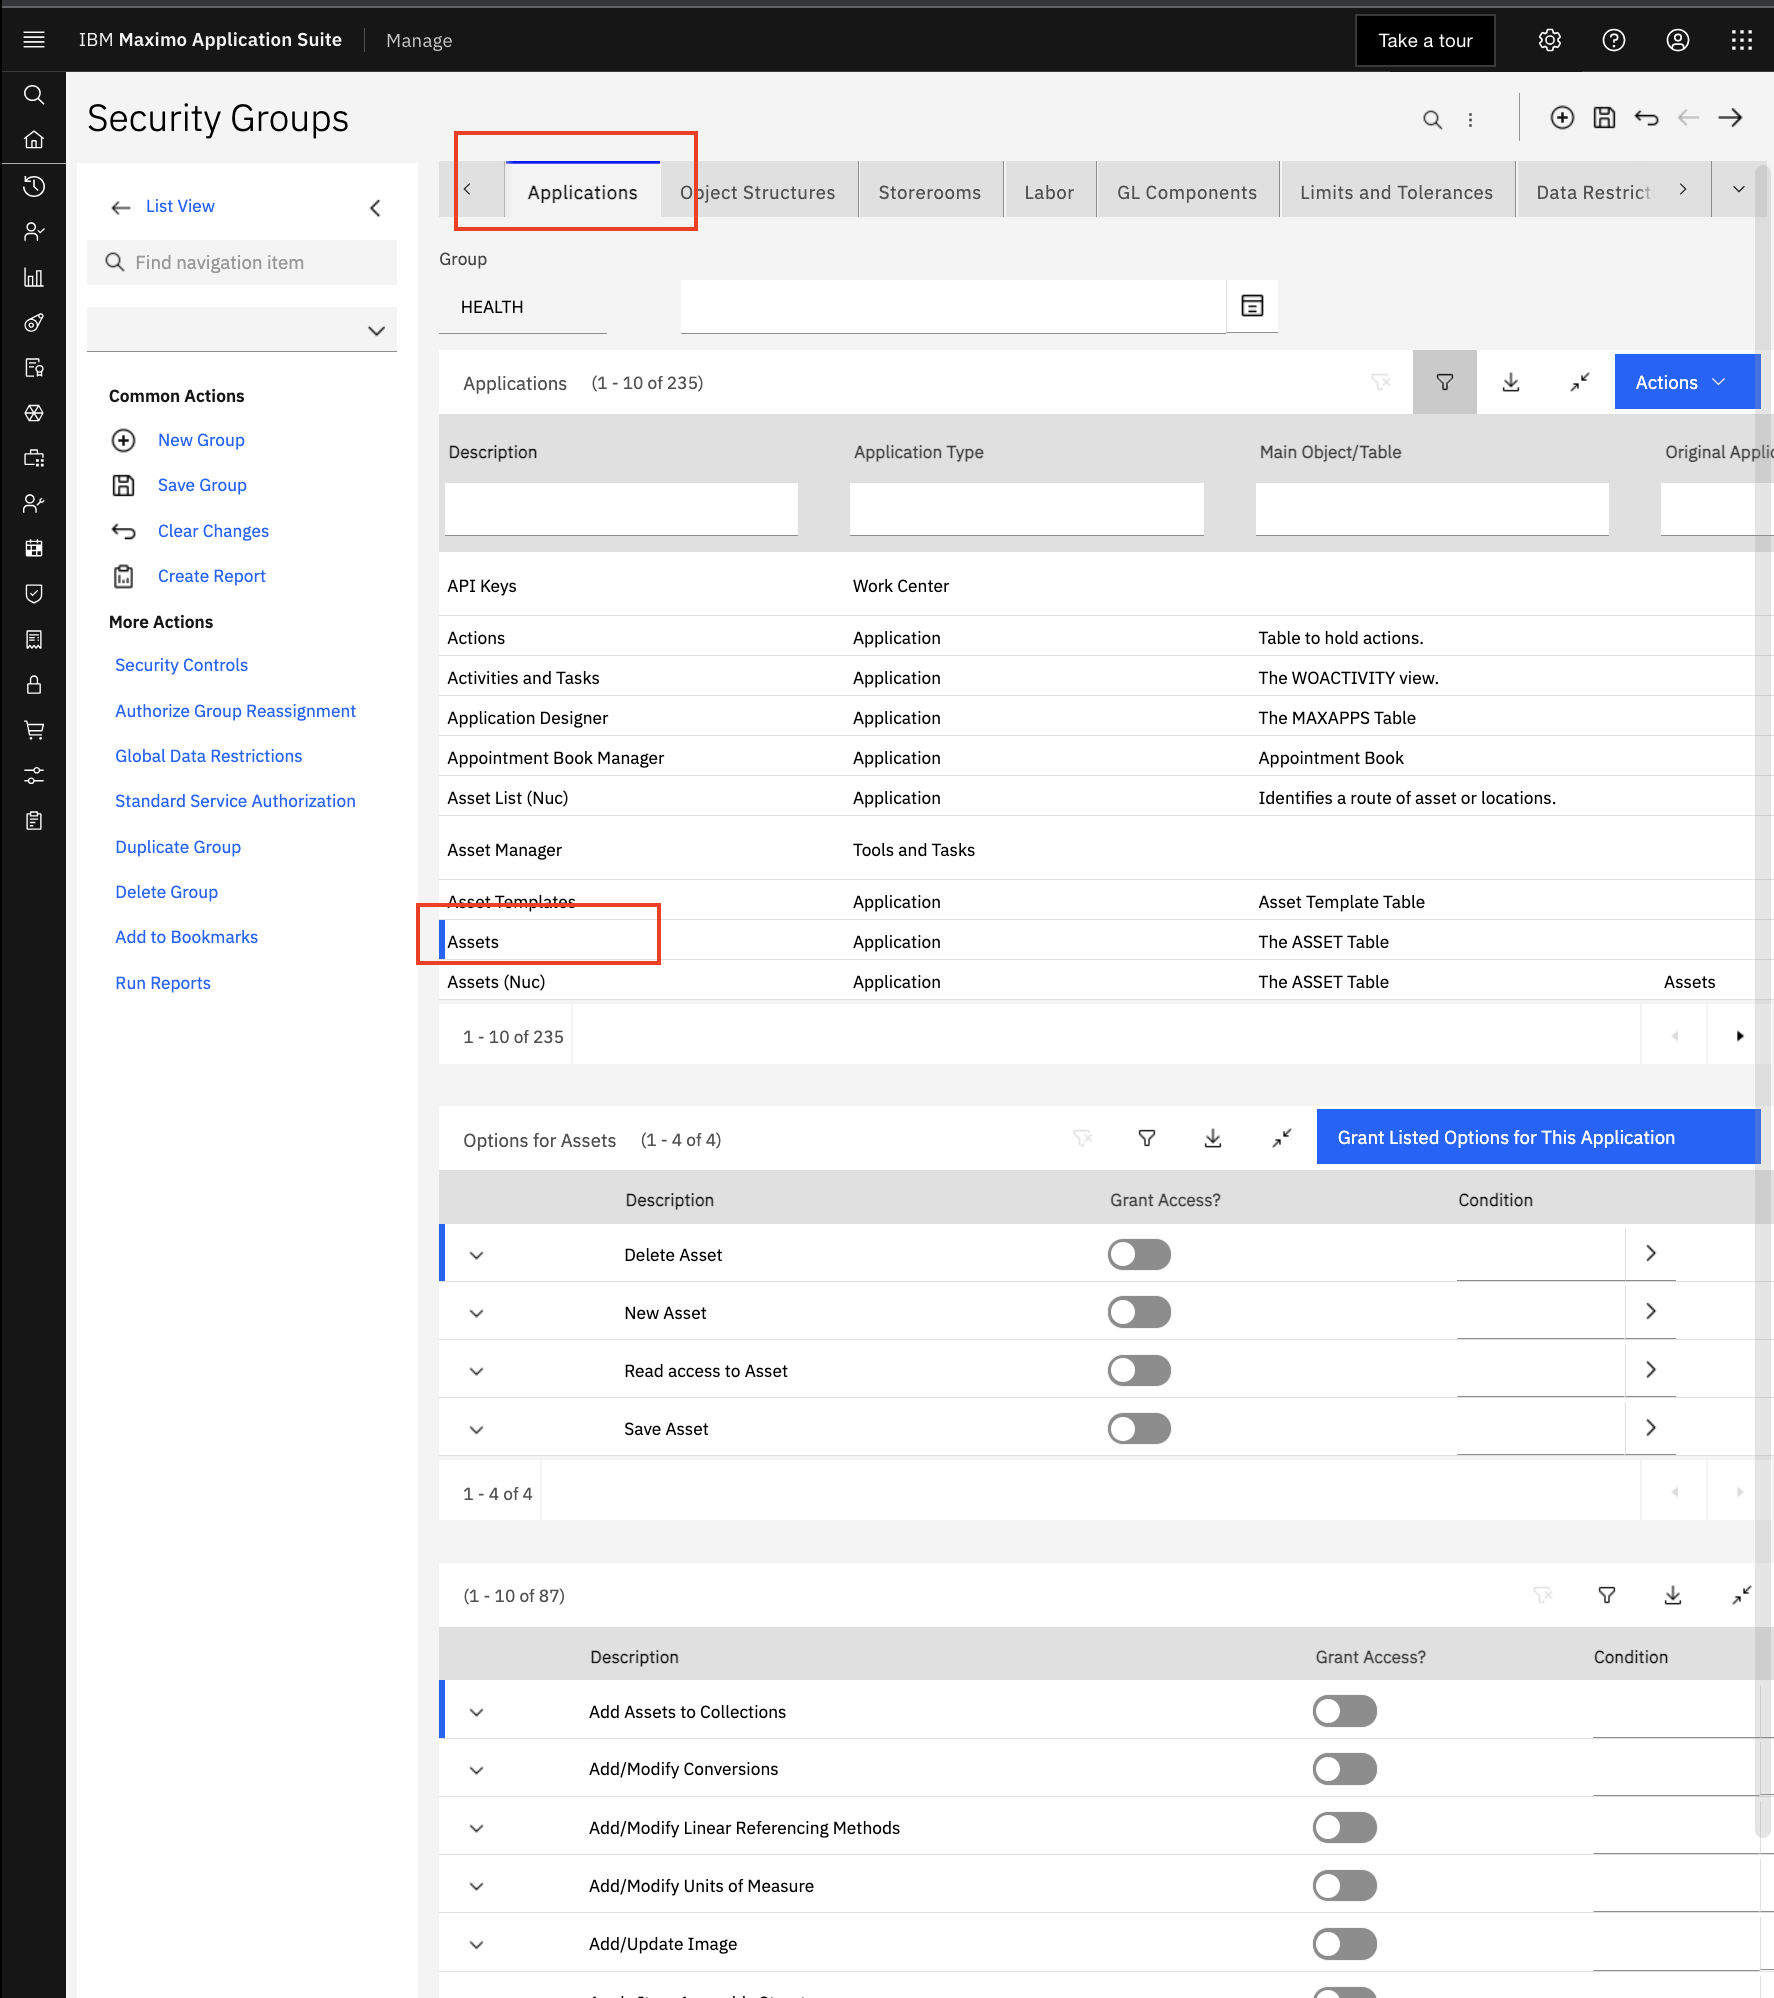Open Delete Asset condition lookup chevron

pyautogui.click(x=1651, y=1253)
